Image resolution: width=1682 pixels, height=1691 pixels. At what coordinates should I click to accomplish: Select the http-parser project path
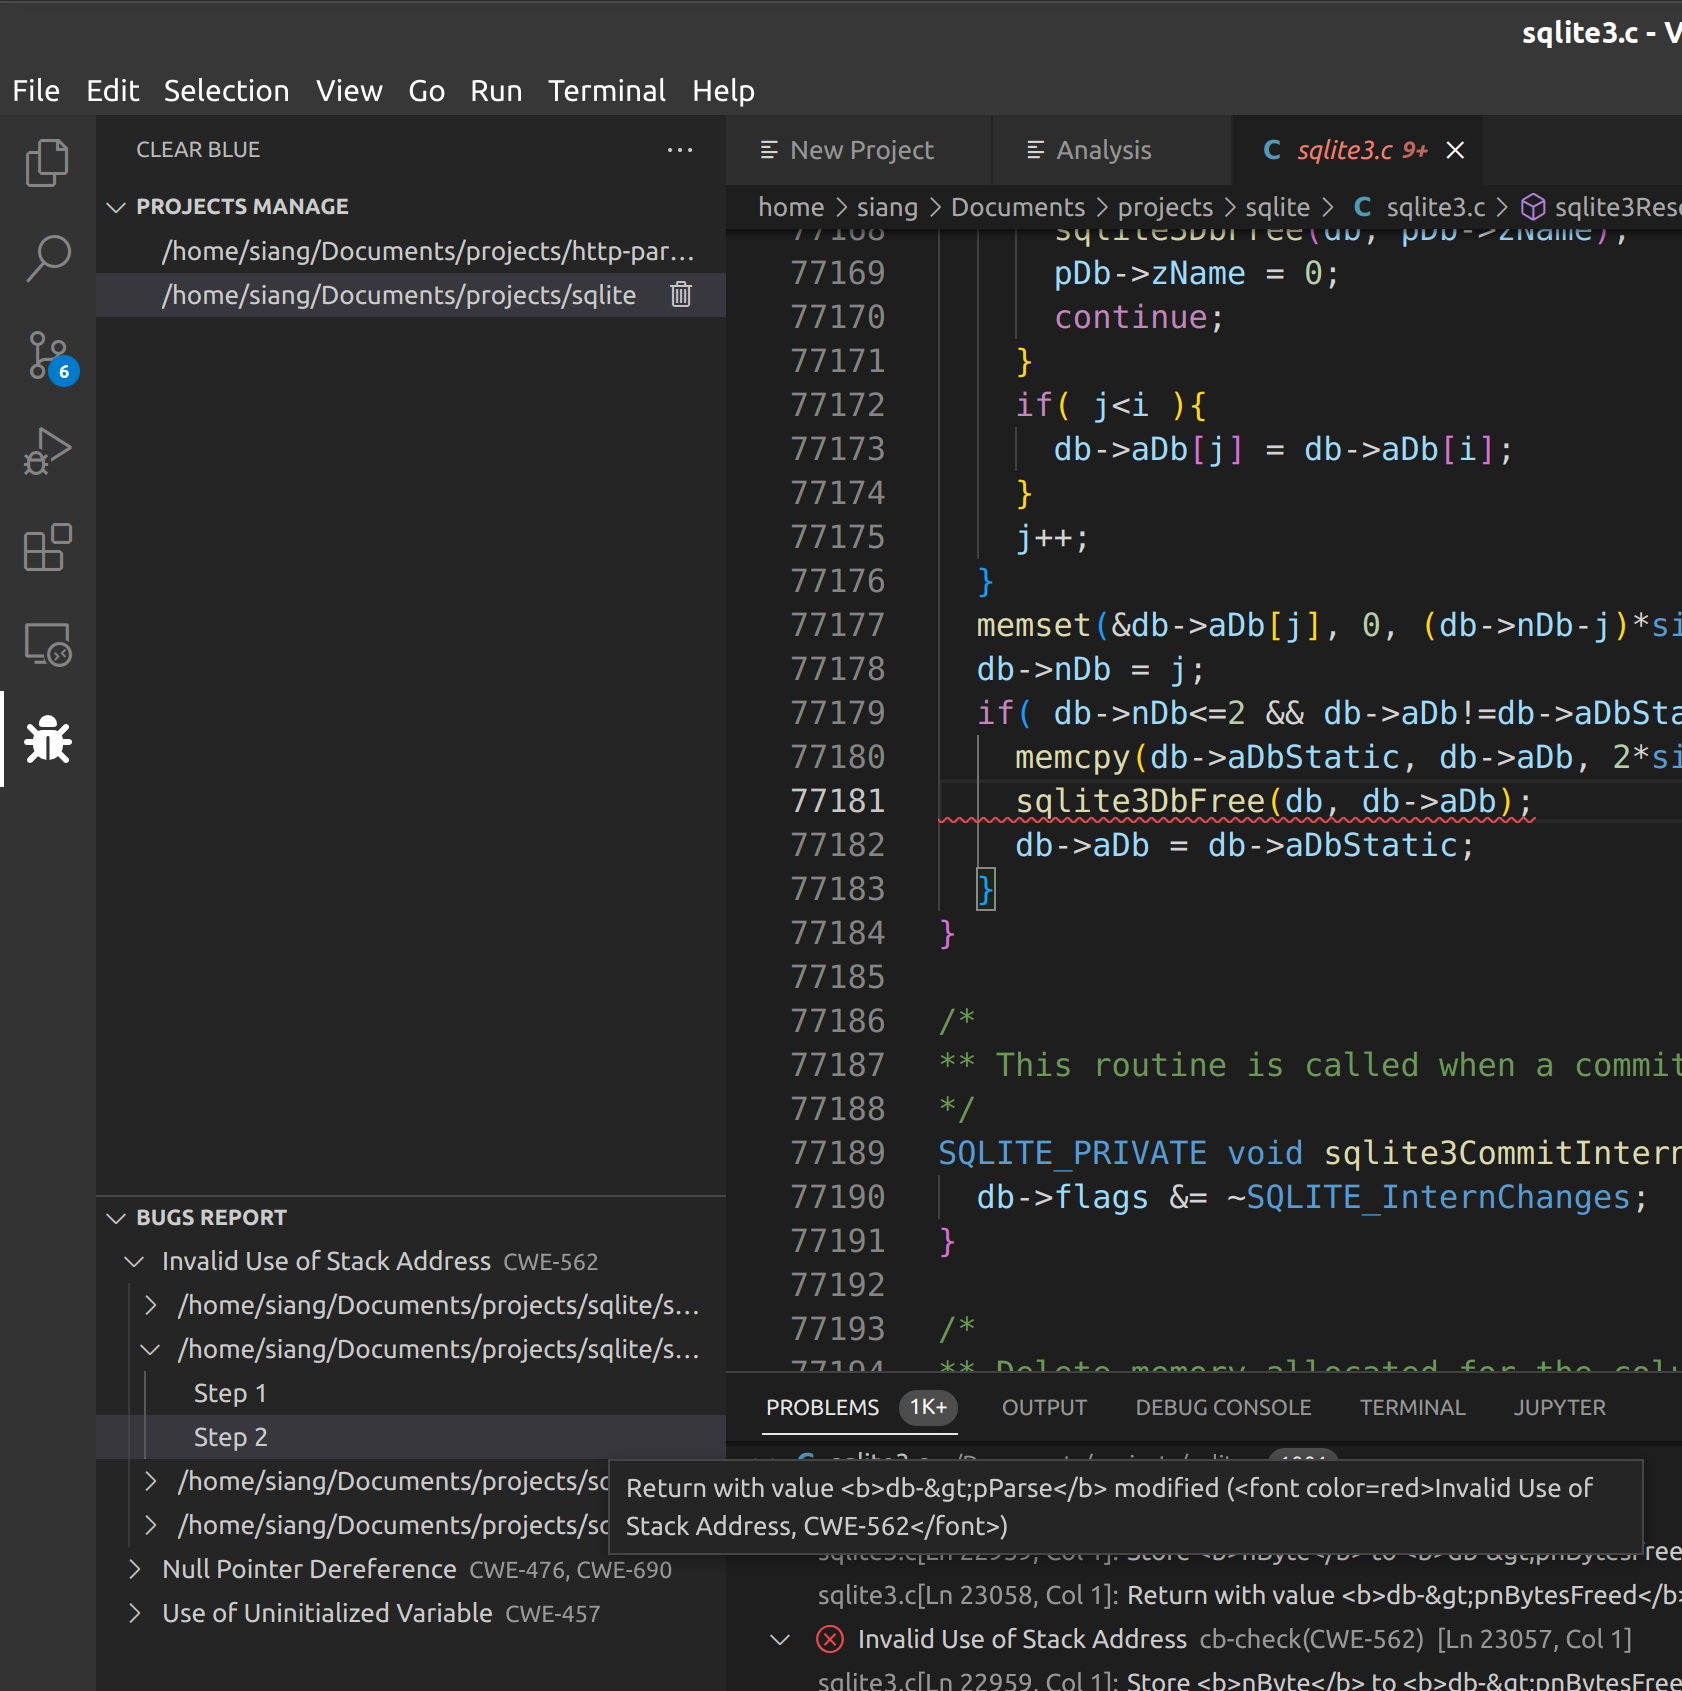427,251
